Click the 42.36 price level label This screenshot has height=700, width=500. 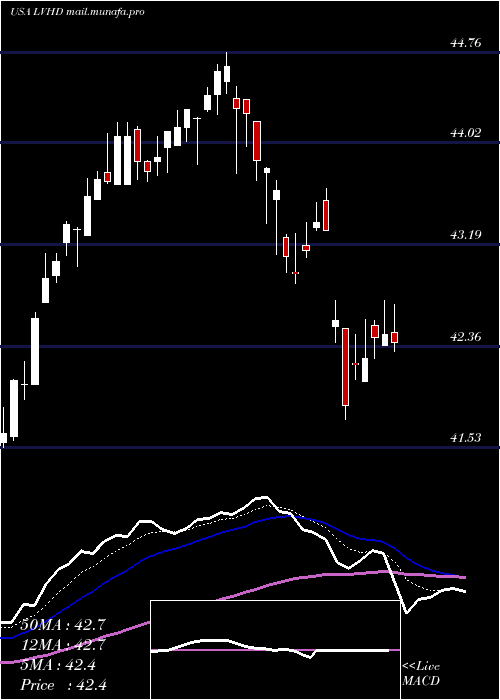click(466, 336)
